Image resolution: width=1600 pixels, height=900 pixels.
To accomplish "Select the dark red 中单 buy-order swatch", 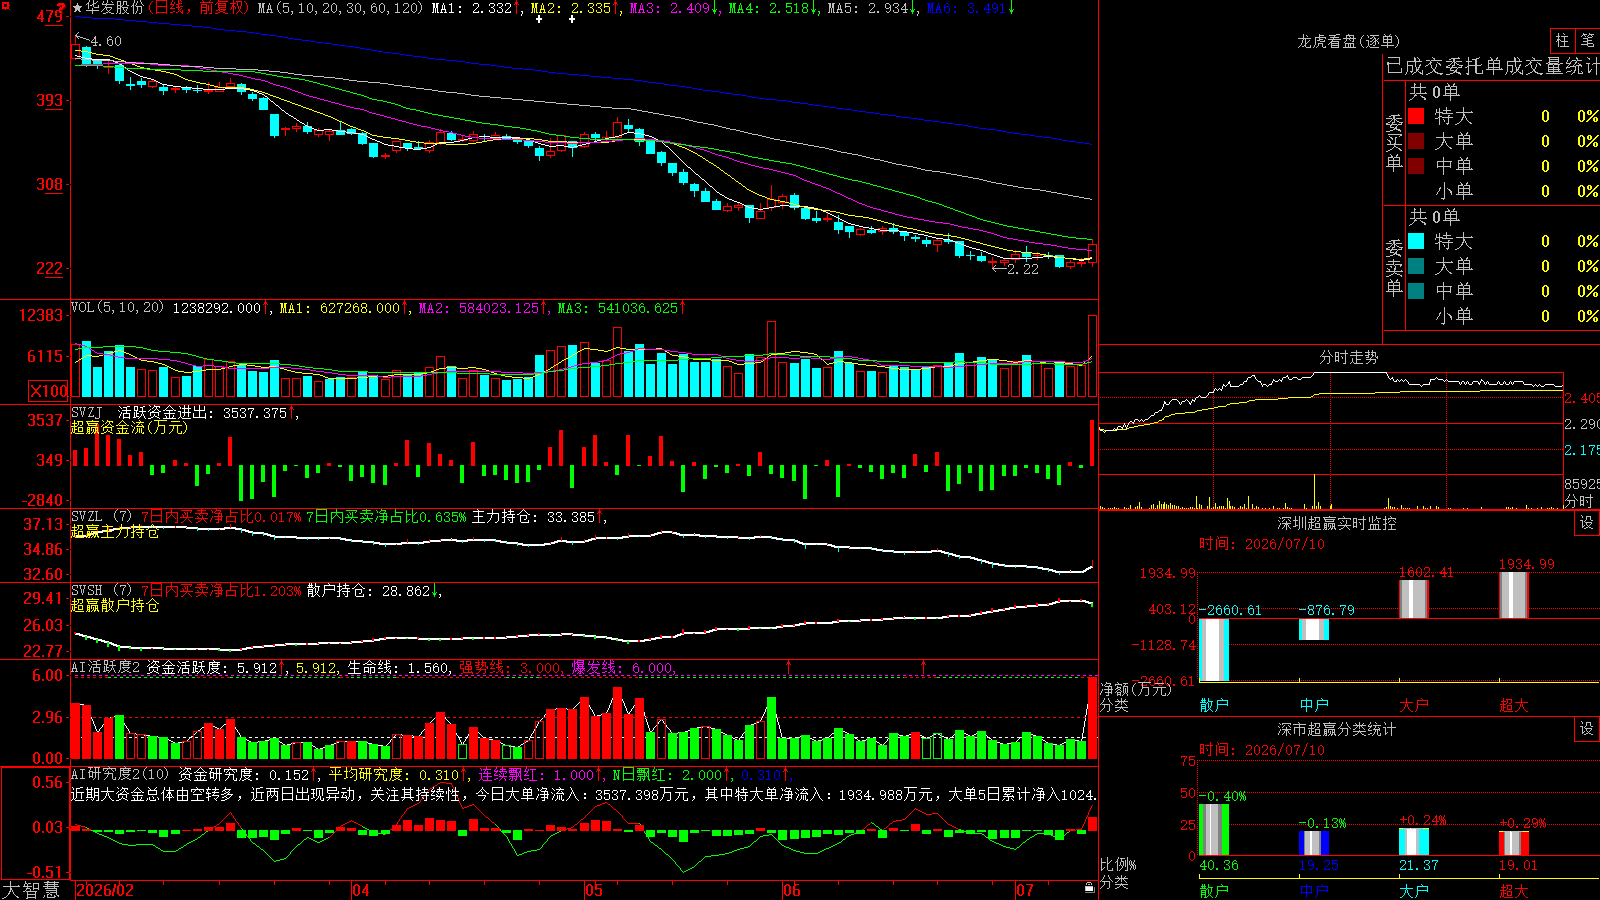I will pyautogui.click(x=1416, y=166).
